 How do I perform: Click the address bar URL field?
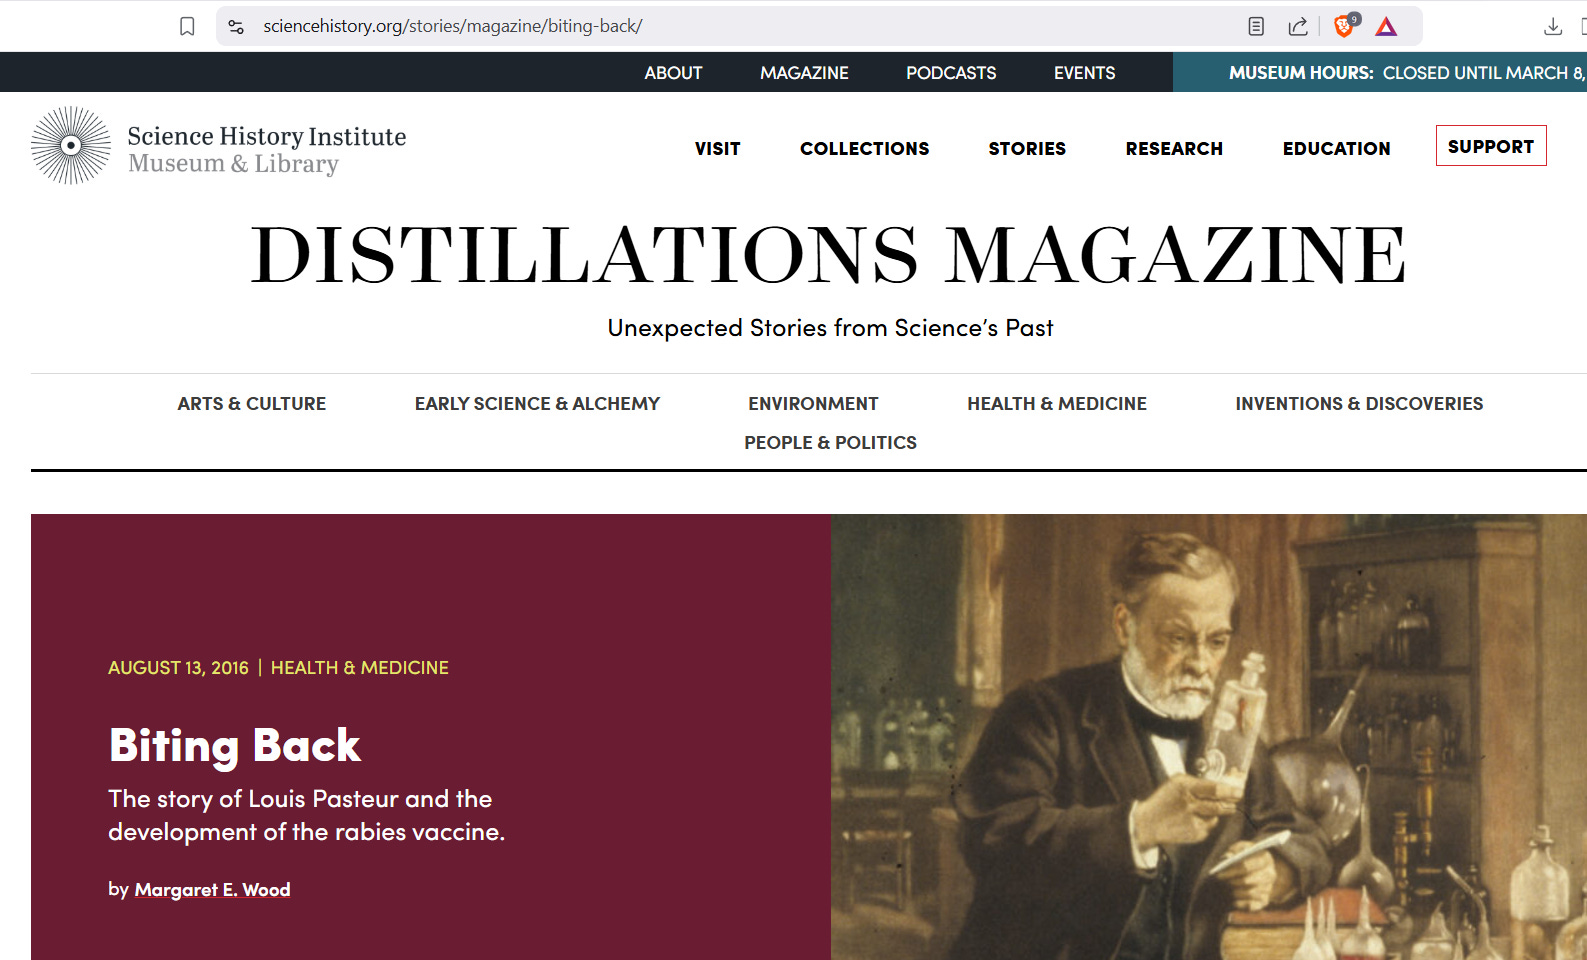point(740,26)
